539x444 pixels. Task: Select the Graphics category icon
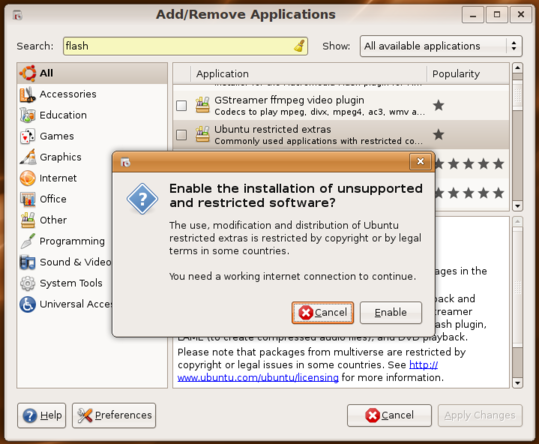click(x=28, y=157)
